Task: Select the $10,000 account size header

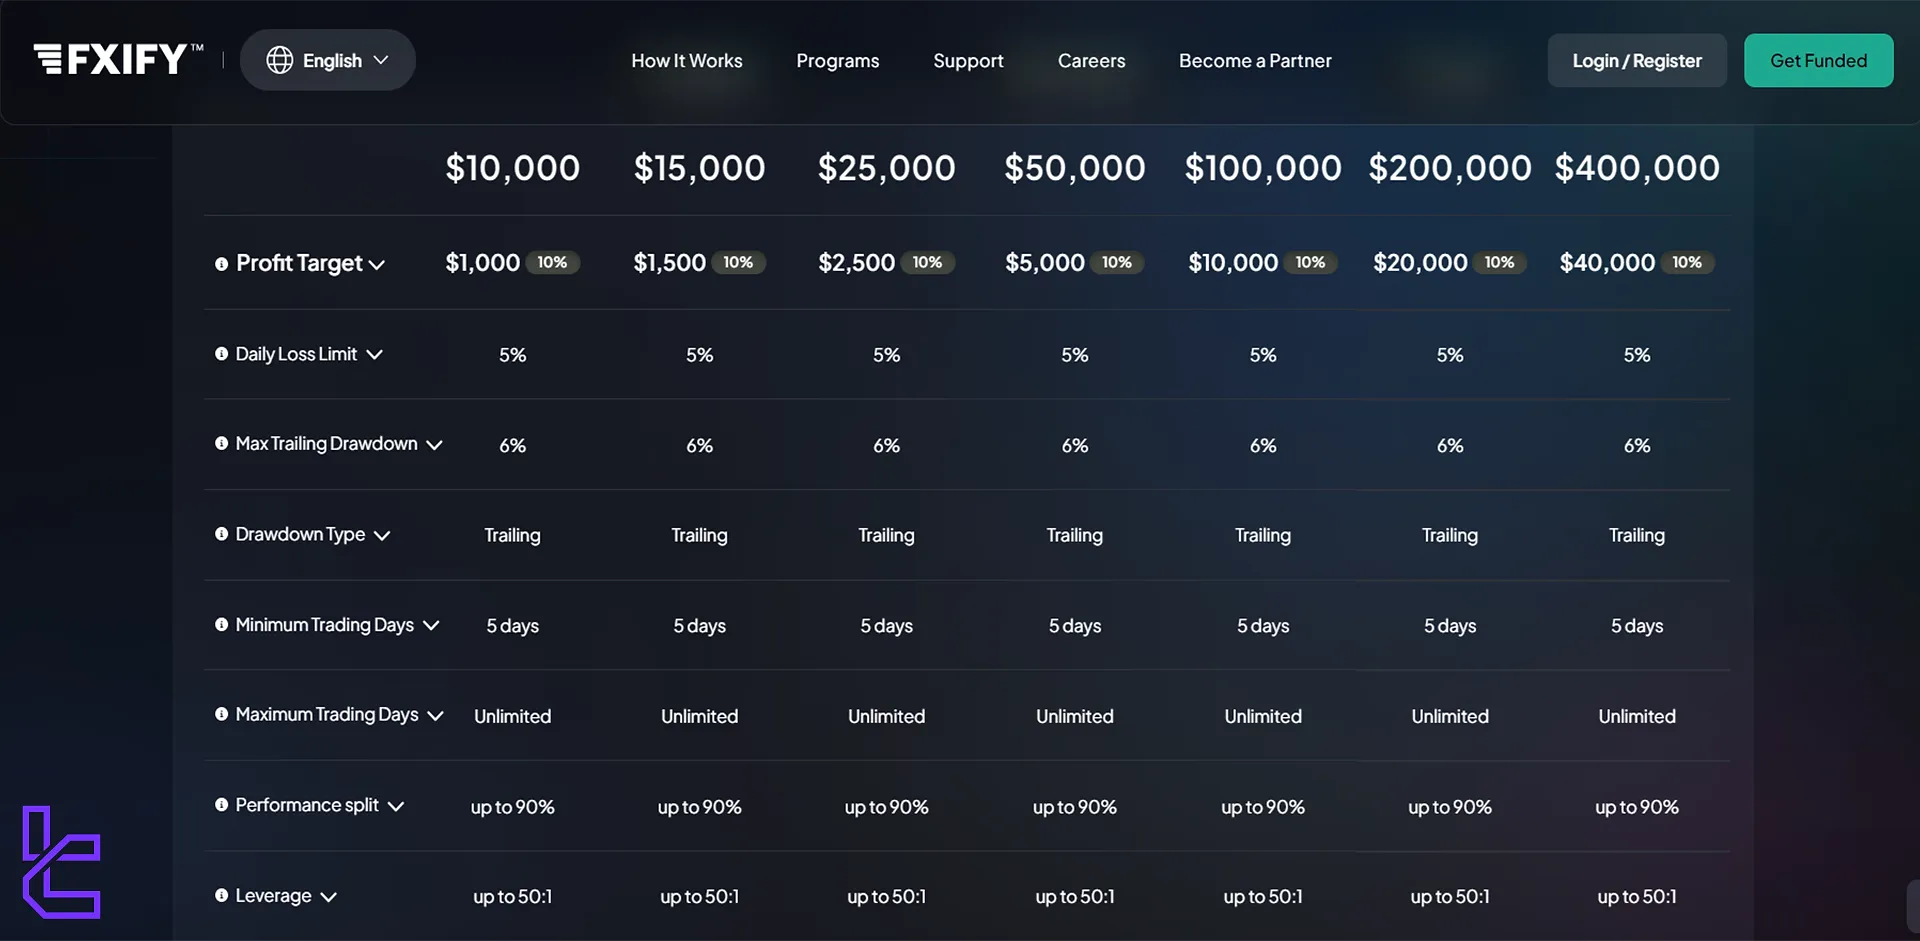Action: click(x=513, y=168)
